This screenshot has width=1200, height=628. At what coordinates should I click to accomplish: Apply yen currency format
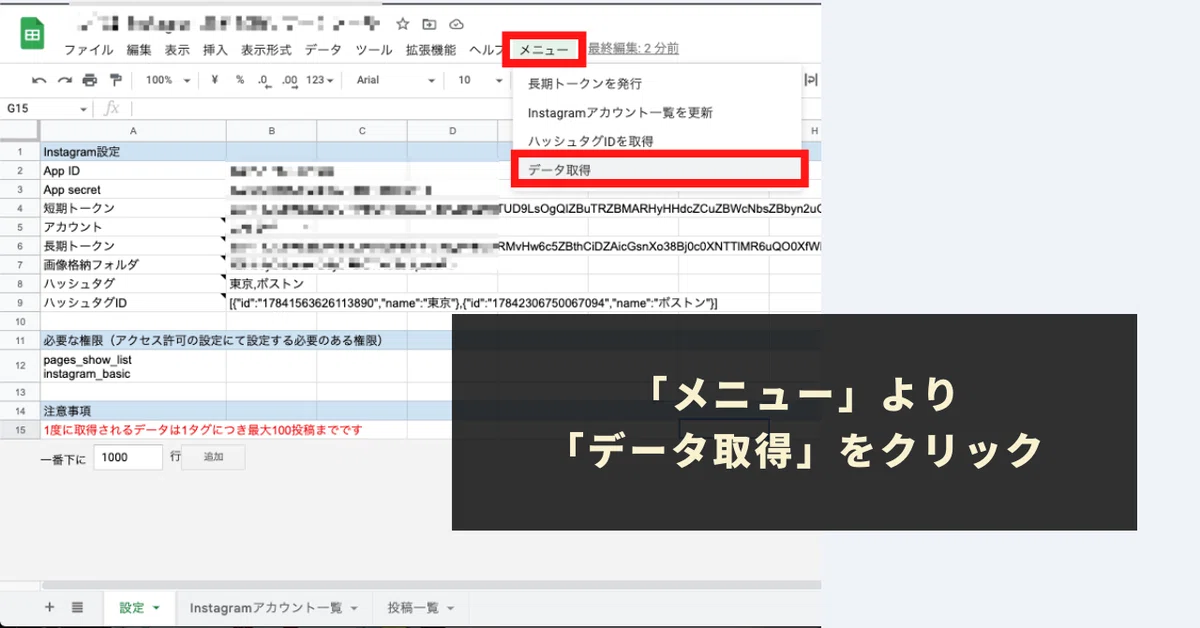pos(214,80)
